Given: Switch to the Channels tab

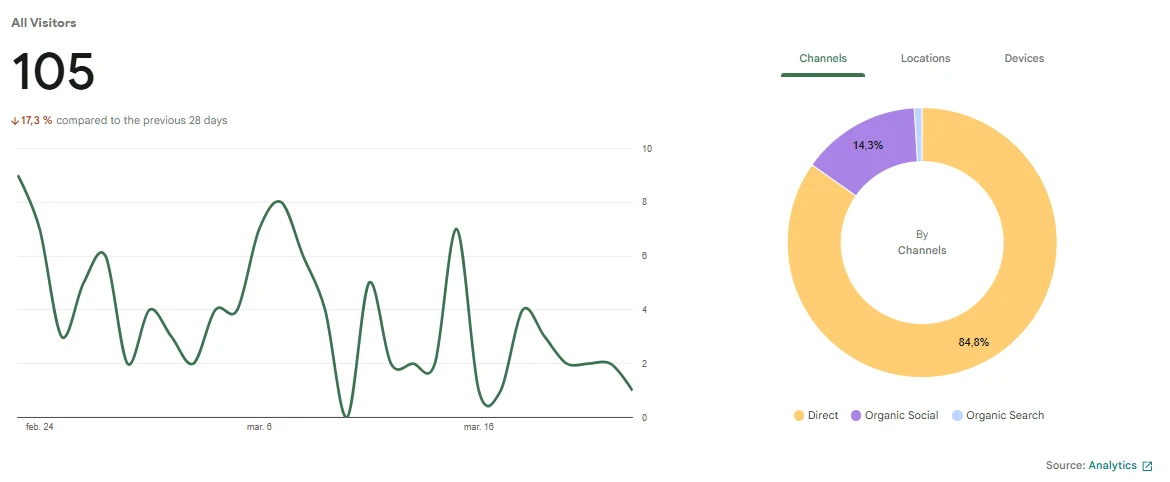Looking at the screenshot, I should [x=823, y=59].
